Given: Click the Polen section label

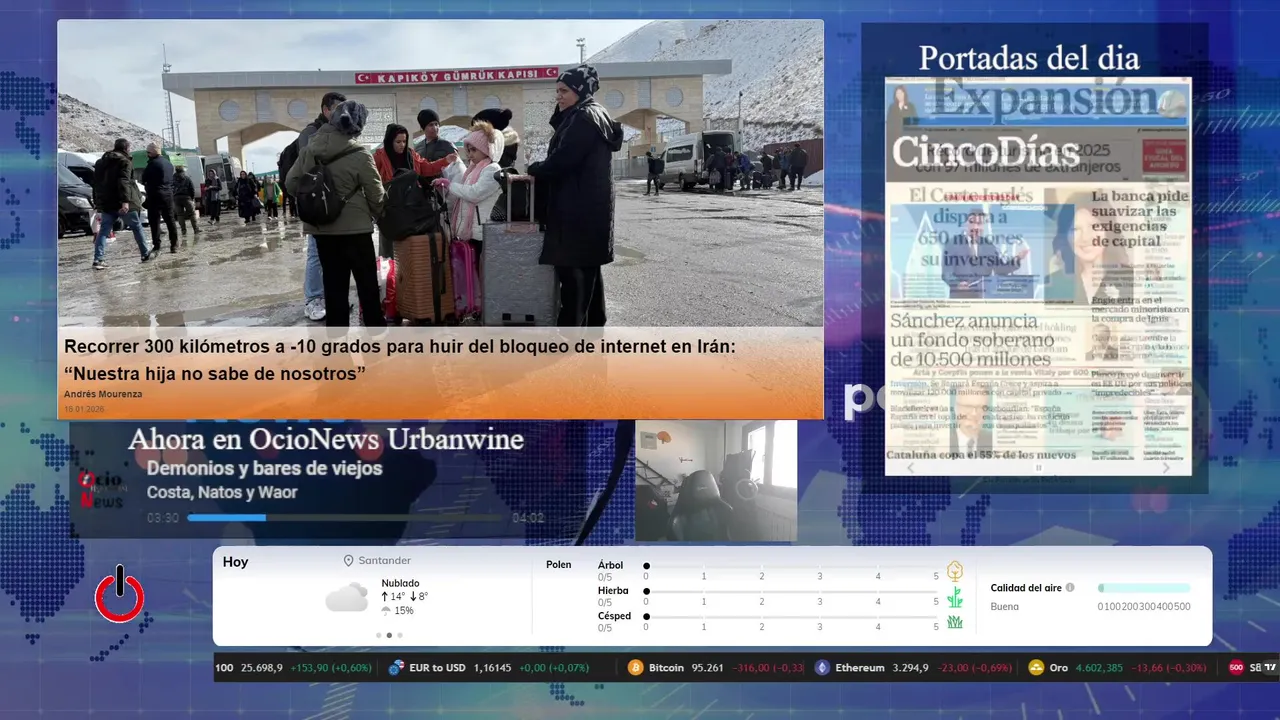Looking at the screenshot, I should (559, 565).
